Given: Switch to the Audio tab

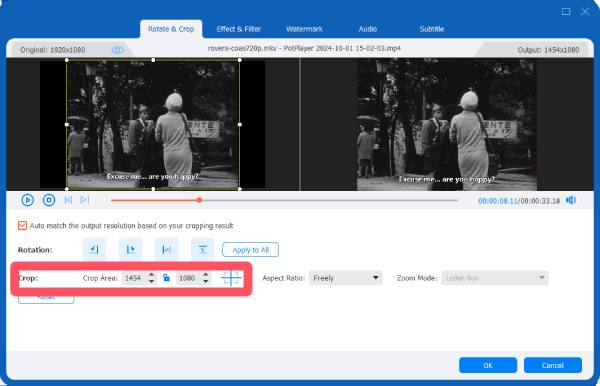Looking at the screenshot, I should pos(368,29).
